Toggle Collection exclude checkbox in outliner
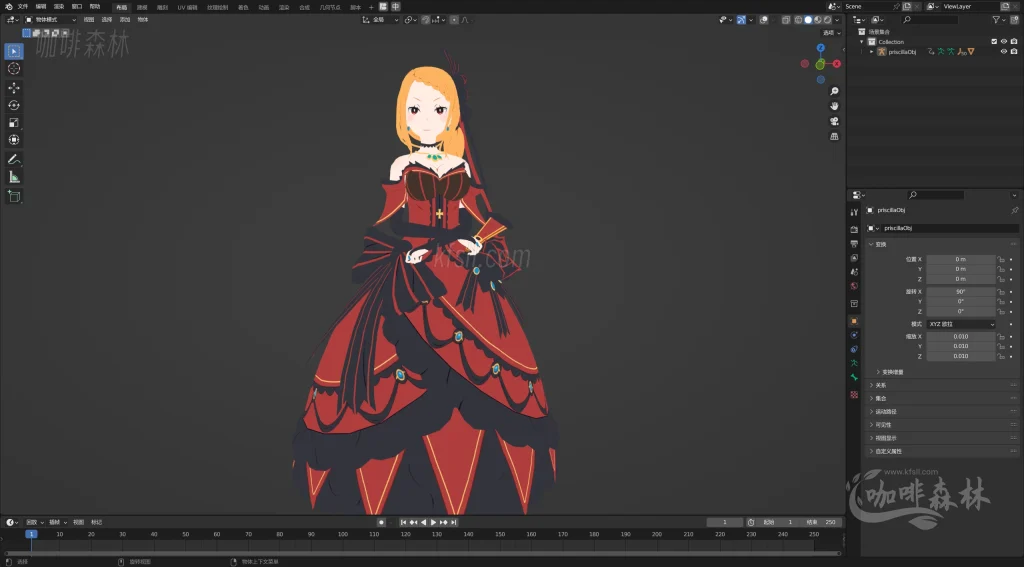 (994, 42)
